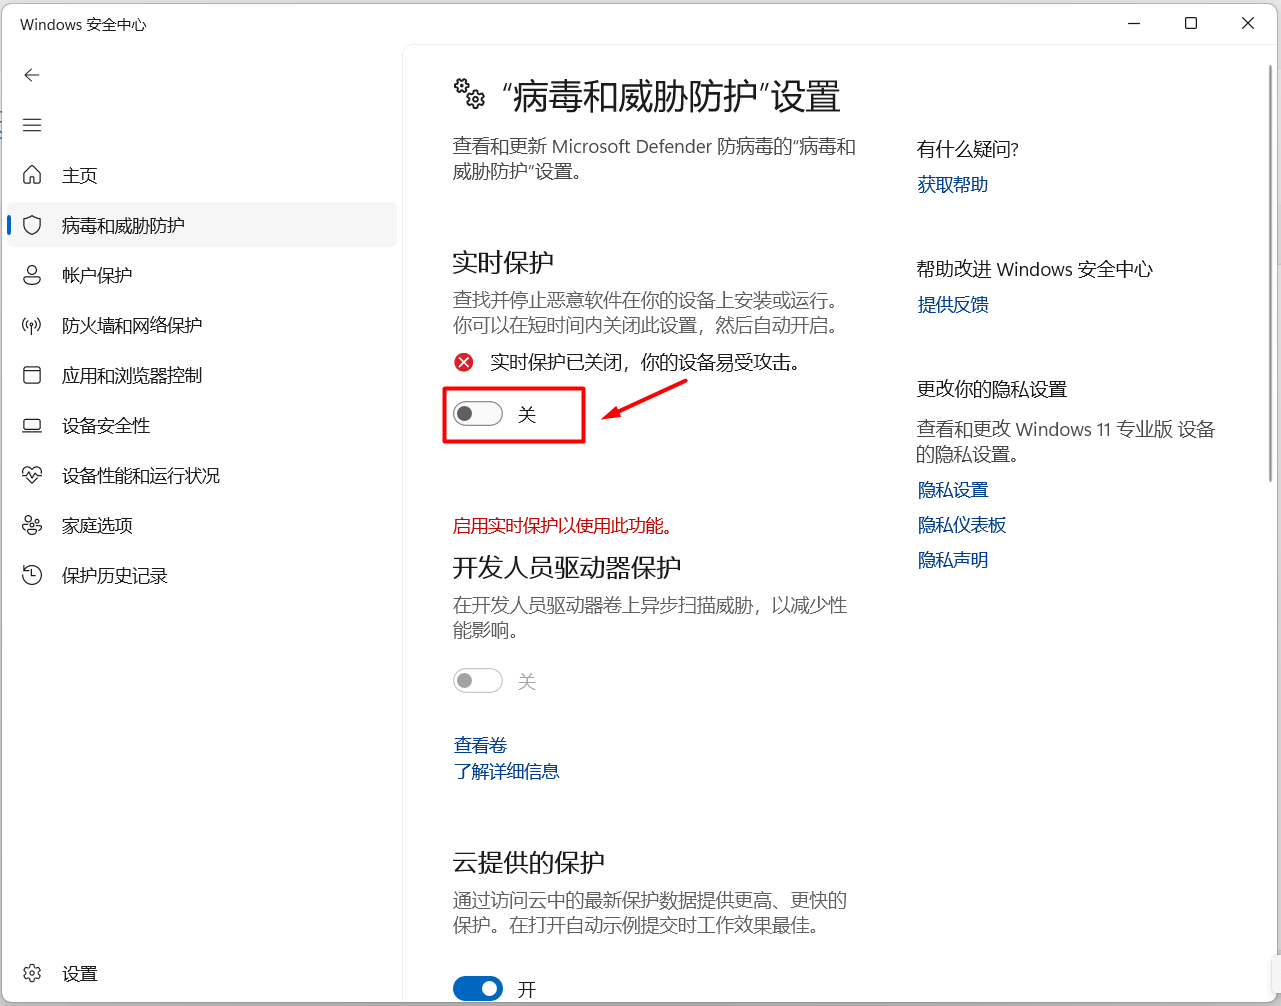1281x1006 pixels.
Task: Click the 帐户保护 person icon
Action: [32, 275]
